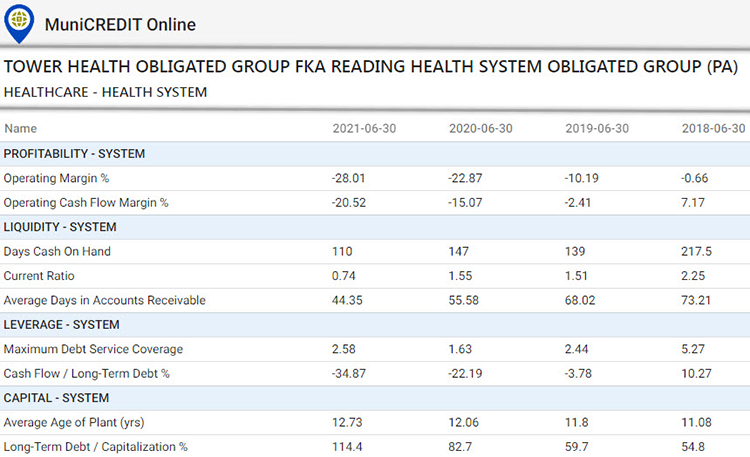Click the 2020-06-30 column header

(x=481, y=128)
